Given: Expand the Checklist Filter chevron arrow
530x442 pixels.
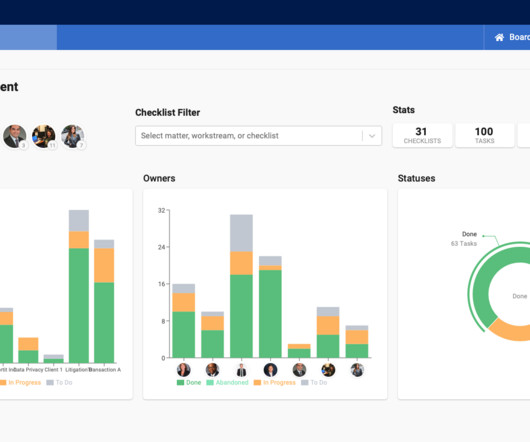Looking at the screenshot, I should [x=372, y=136].
